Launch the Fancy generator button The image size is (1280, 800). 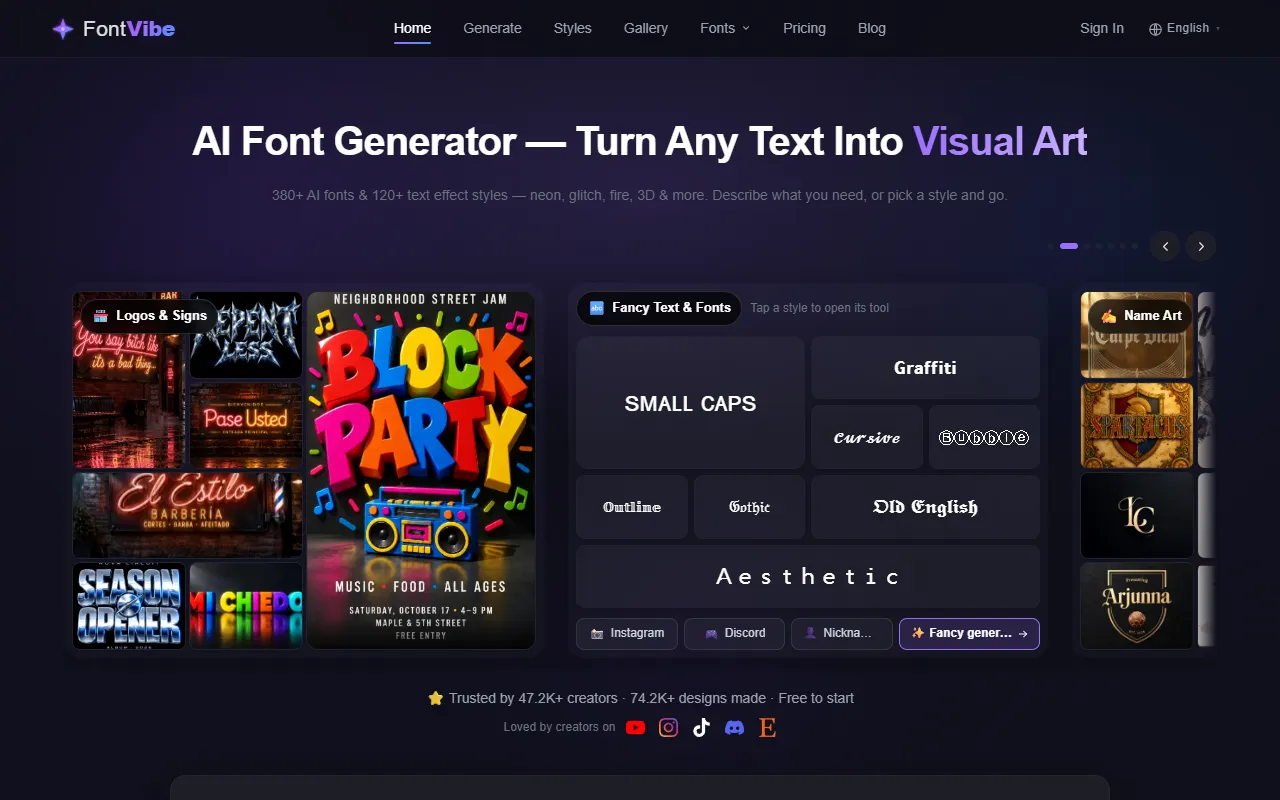(970, 634)
